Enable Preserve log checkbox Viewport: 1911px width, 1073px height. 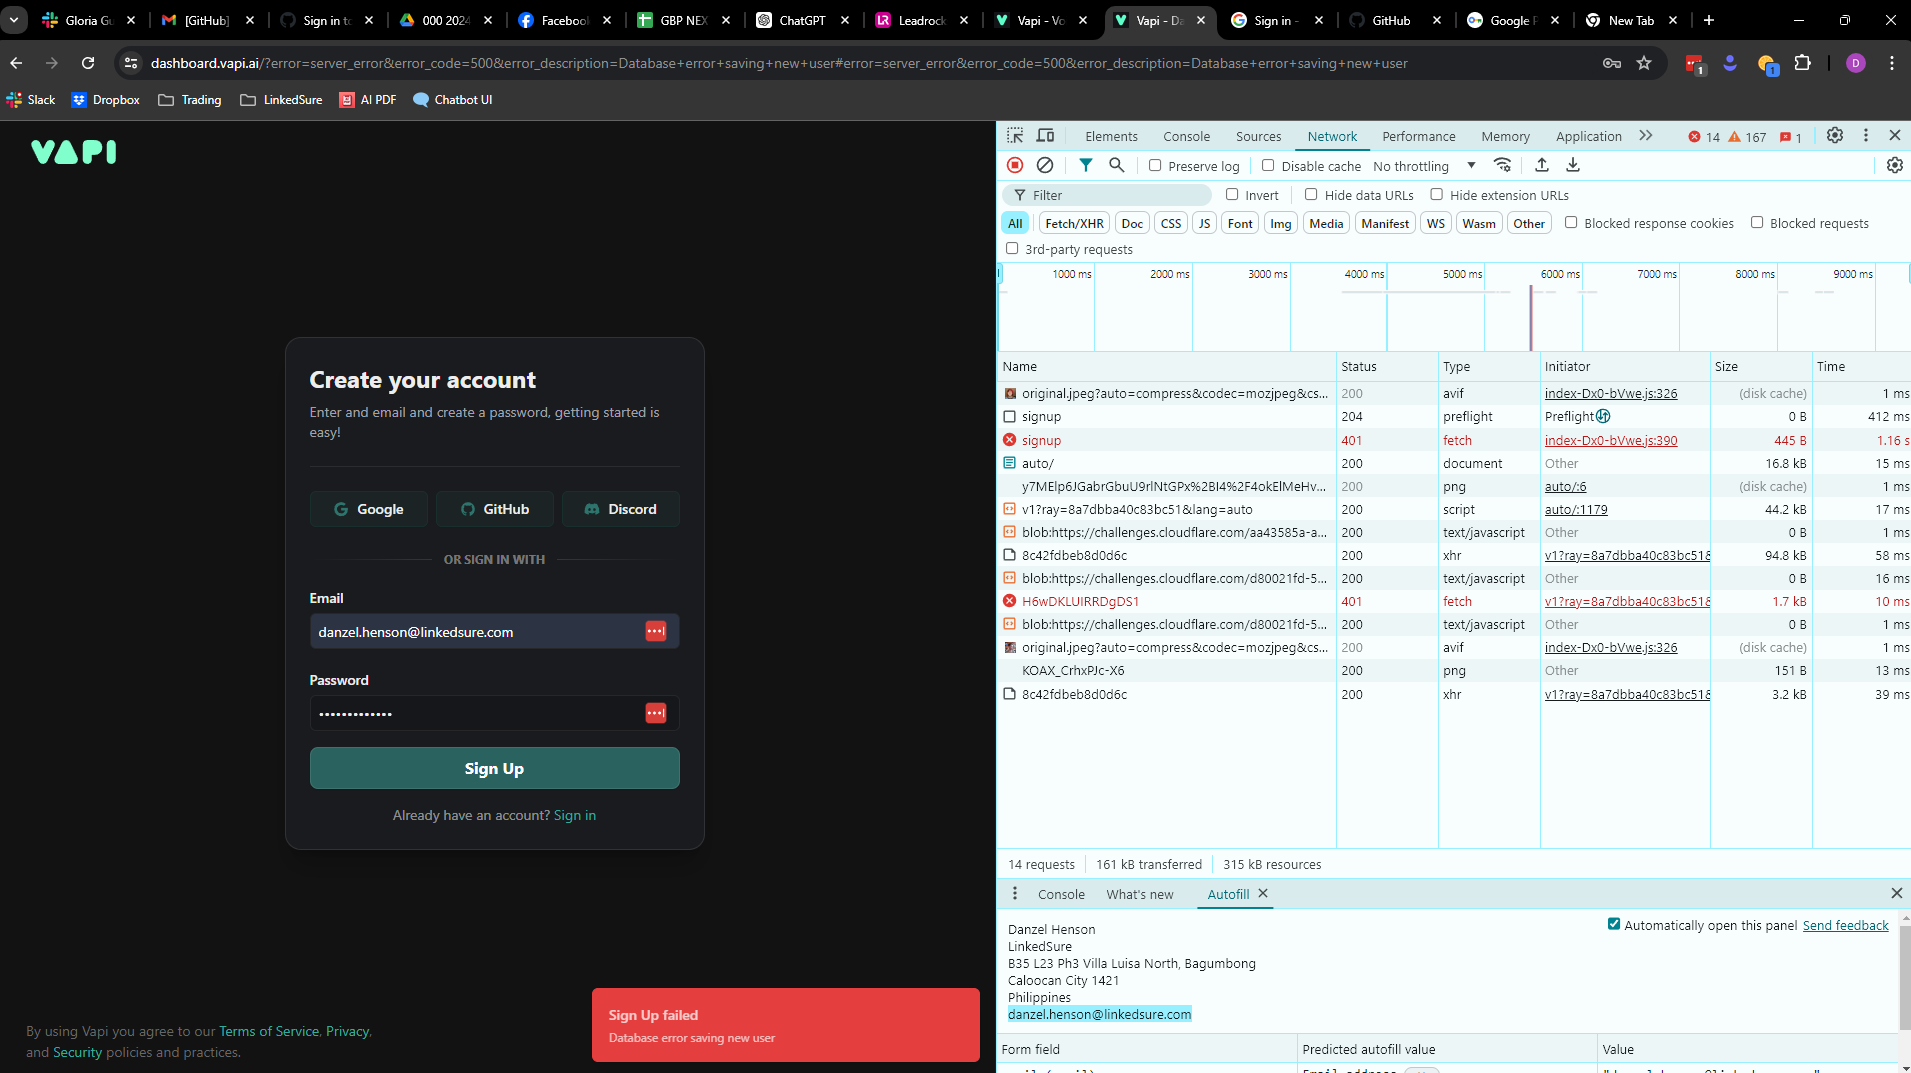(1155, 165)
